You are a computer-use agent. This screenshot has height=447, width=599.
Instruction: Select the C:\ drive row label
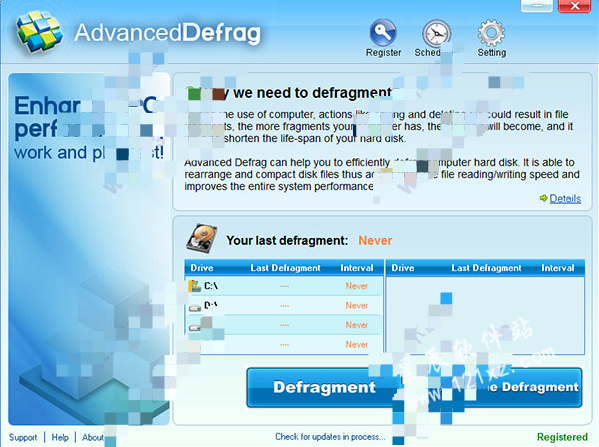coord(210,286)
